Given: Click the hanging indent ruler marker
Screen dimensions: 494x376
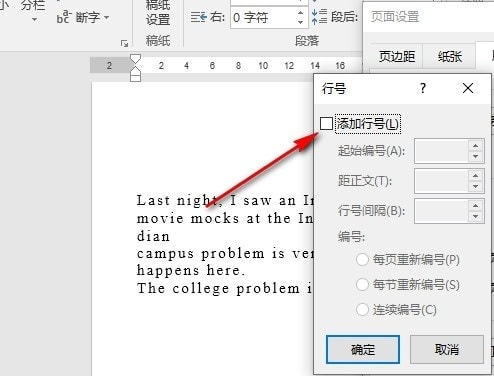Looking at the screenshot, I should point(135,70).
